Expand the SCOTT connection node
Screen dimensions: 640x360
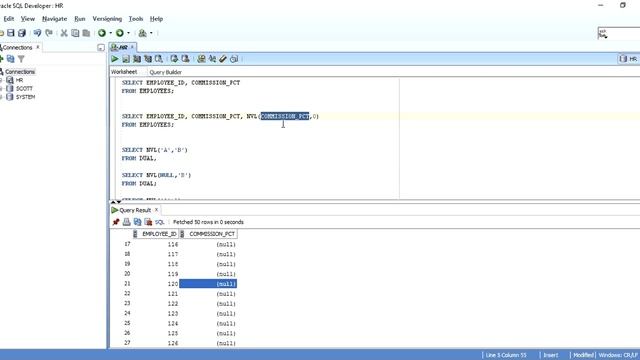click(x=1, y=89)
